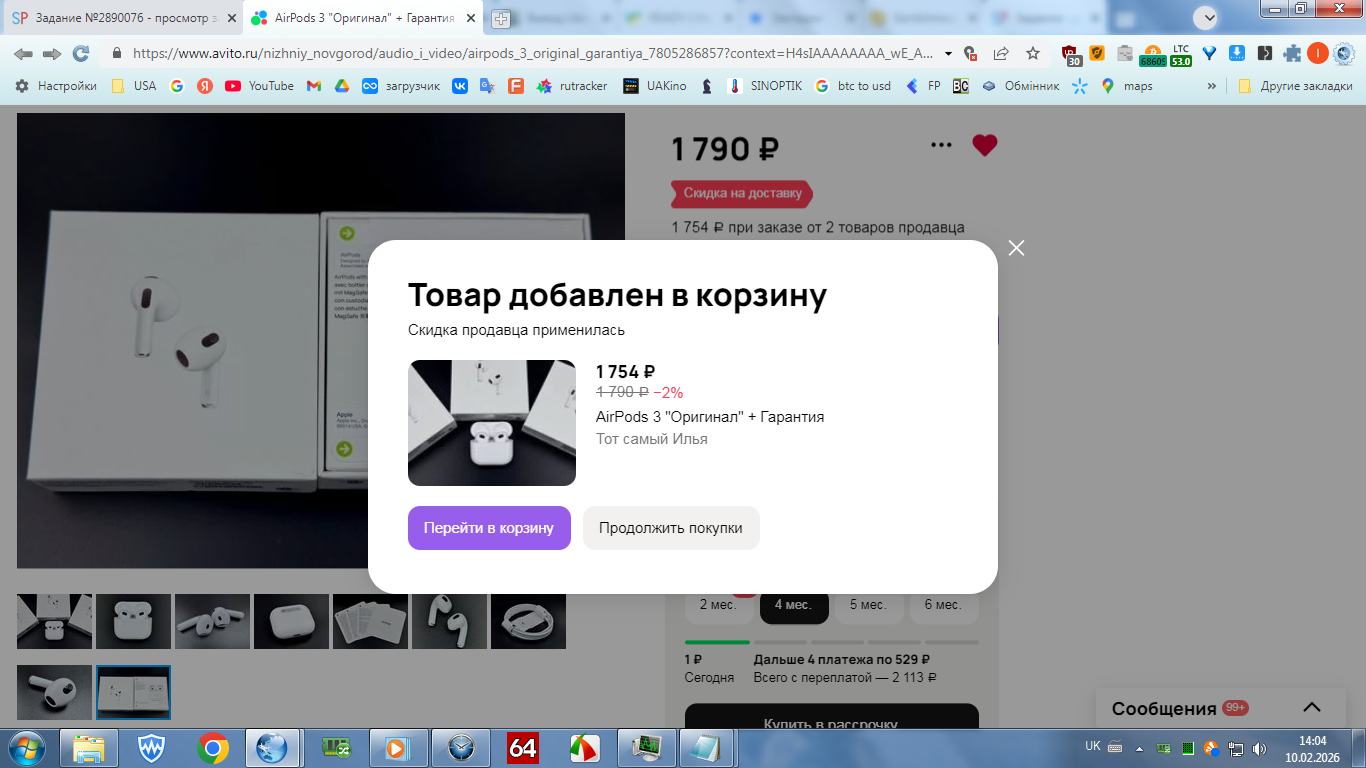Open the SINOPTIK bookmark
This screenshot has height=768, width=1366.
click(x=764, y=86)
